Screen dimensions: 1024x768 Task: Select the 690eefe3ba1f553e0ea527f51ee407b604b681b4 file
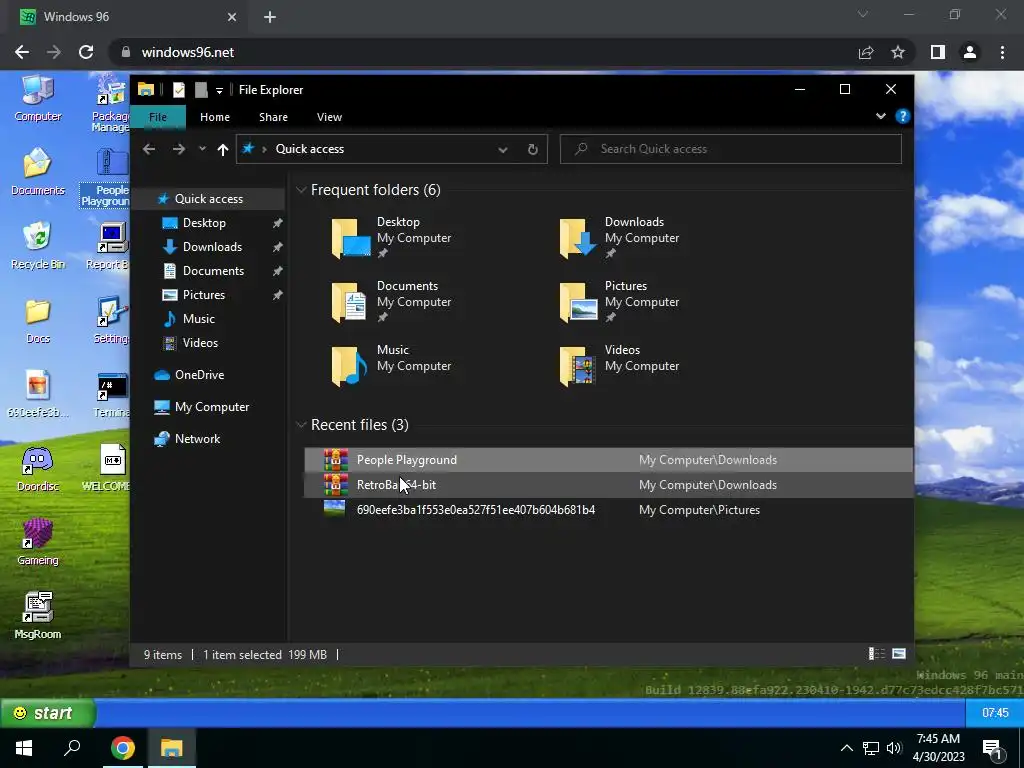608,510
